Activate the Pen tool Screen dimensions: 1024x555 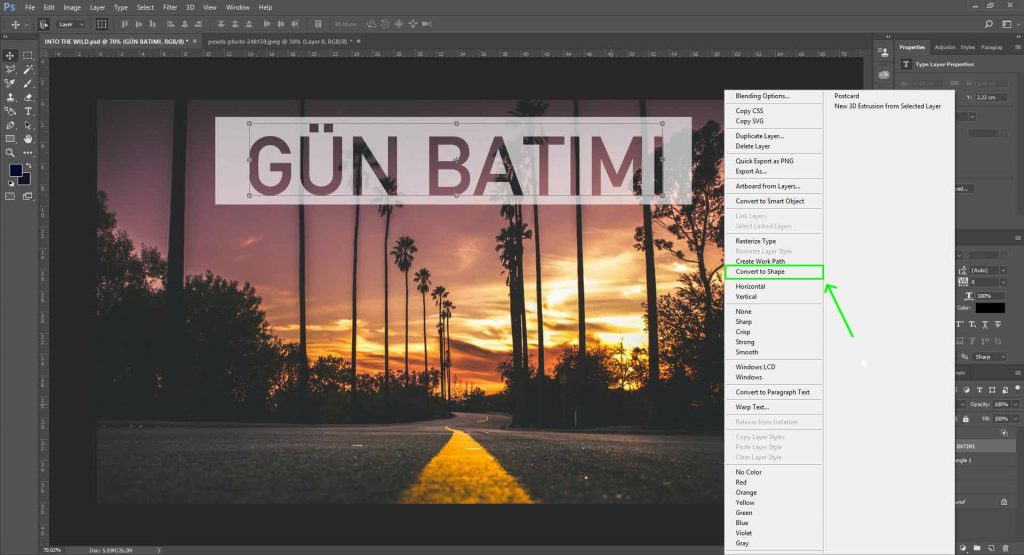(10, 125)
